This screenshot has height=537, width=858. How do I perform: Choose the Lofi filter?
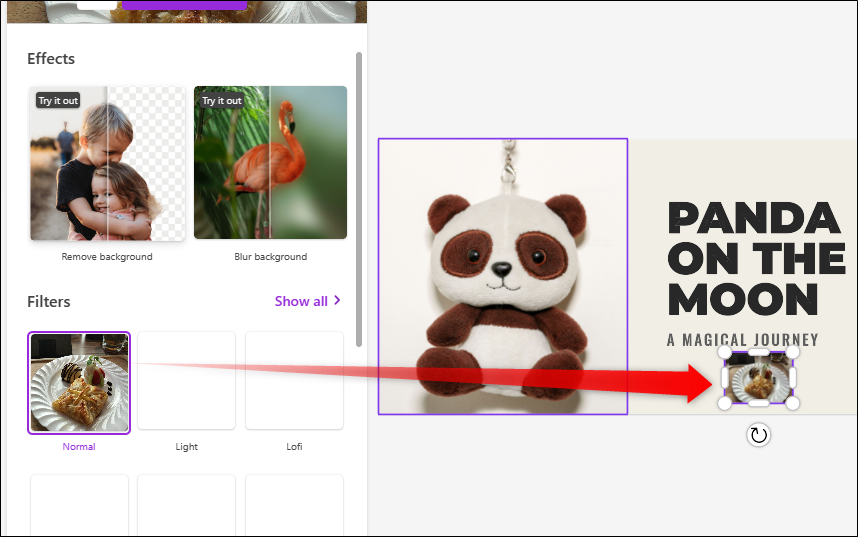[294, 380]
